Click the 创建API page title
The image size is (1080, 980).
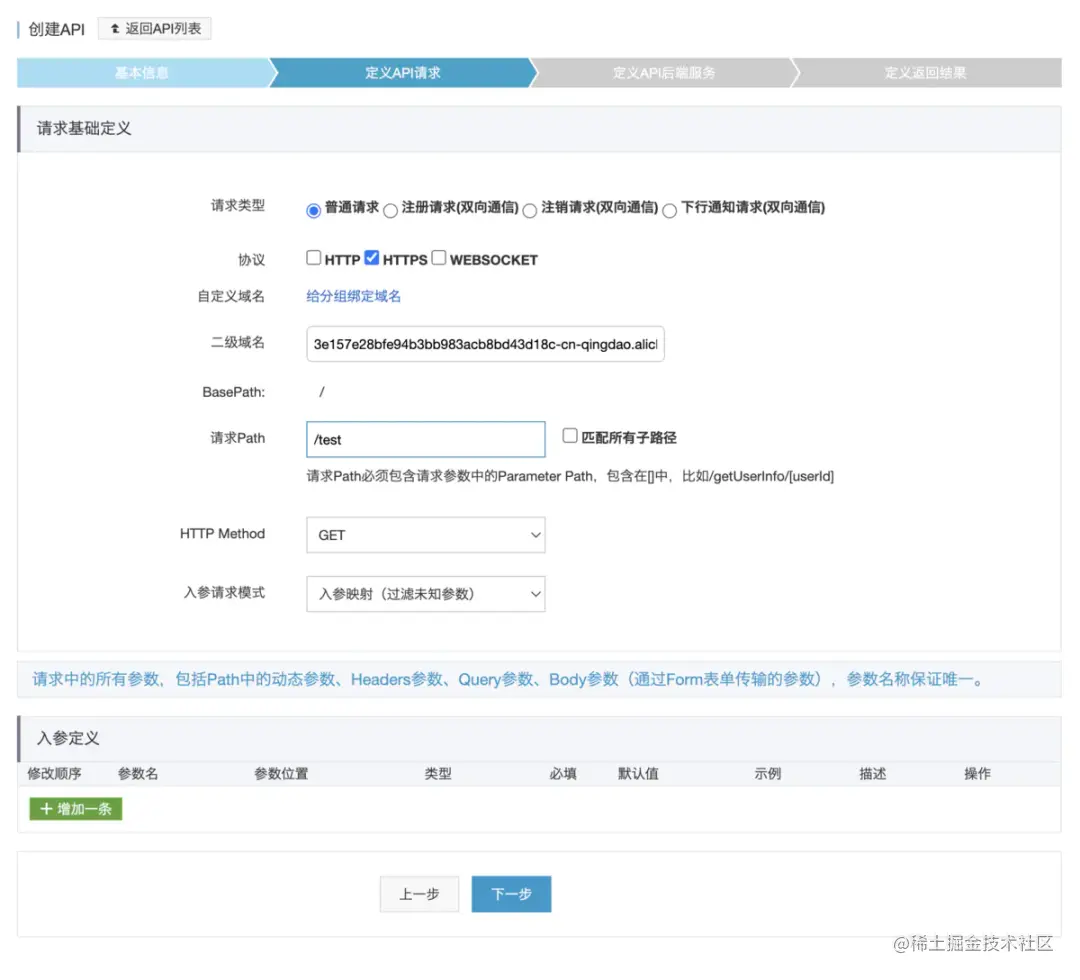56,29
